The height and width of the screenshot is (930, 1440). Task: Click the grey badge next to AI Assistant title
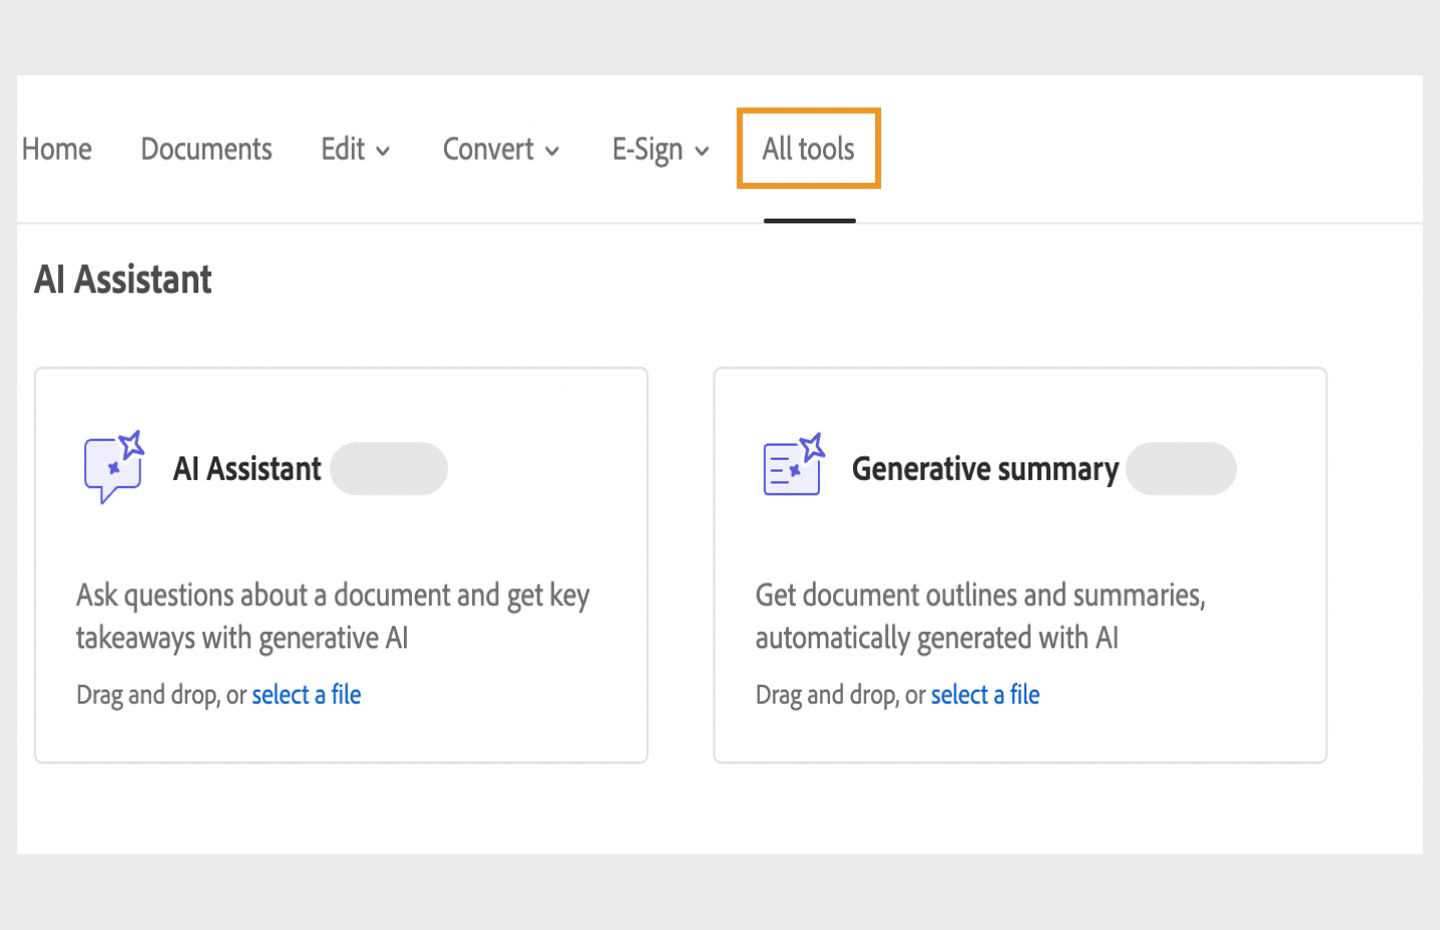click(x=389, y=468)
